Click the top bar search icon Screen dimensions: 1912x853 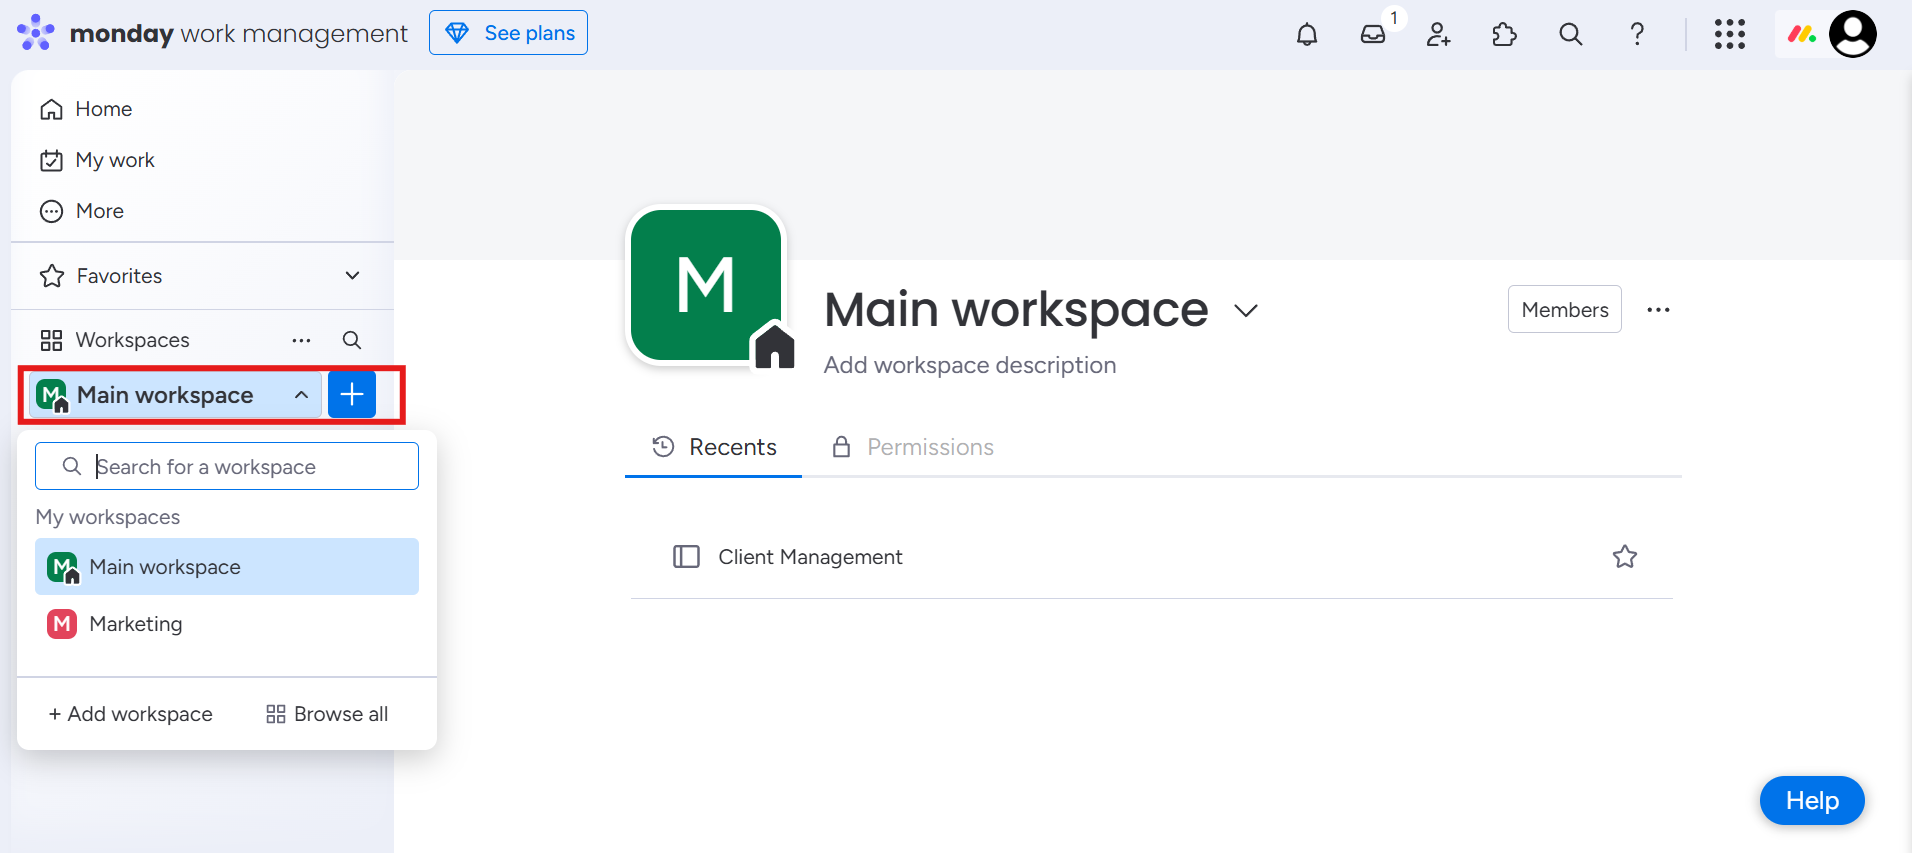pos(1570,34)
